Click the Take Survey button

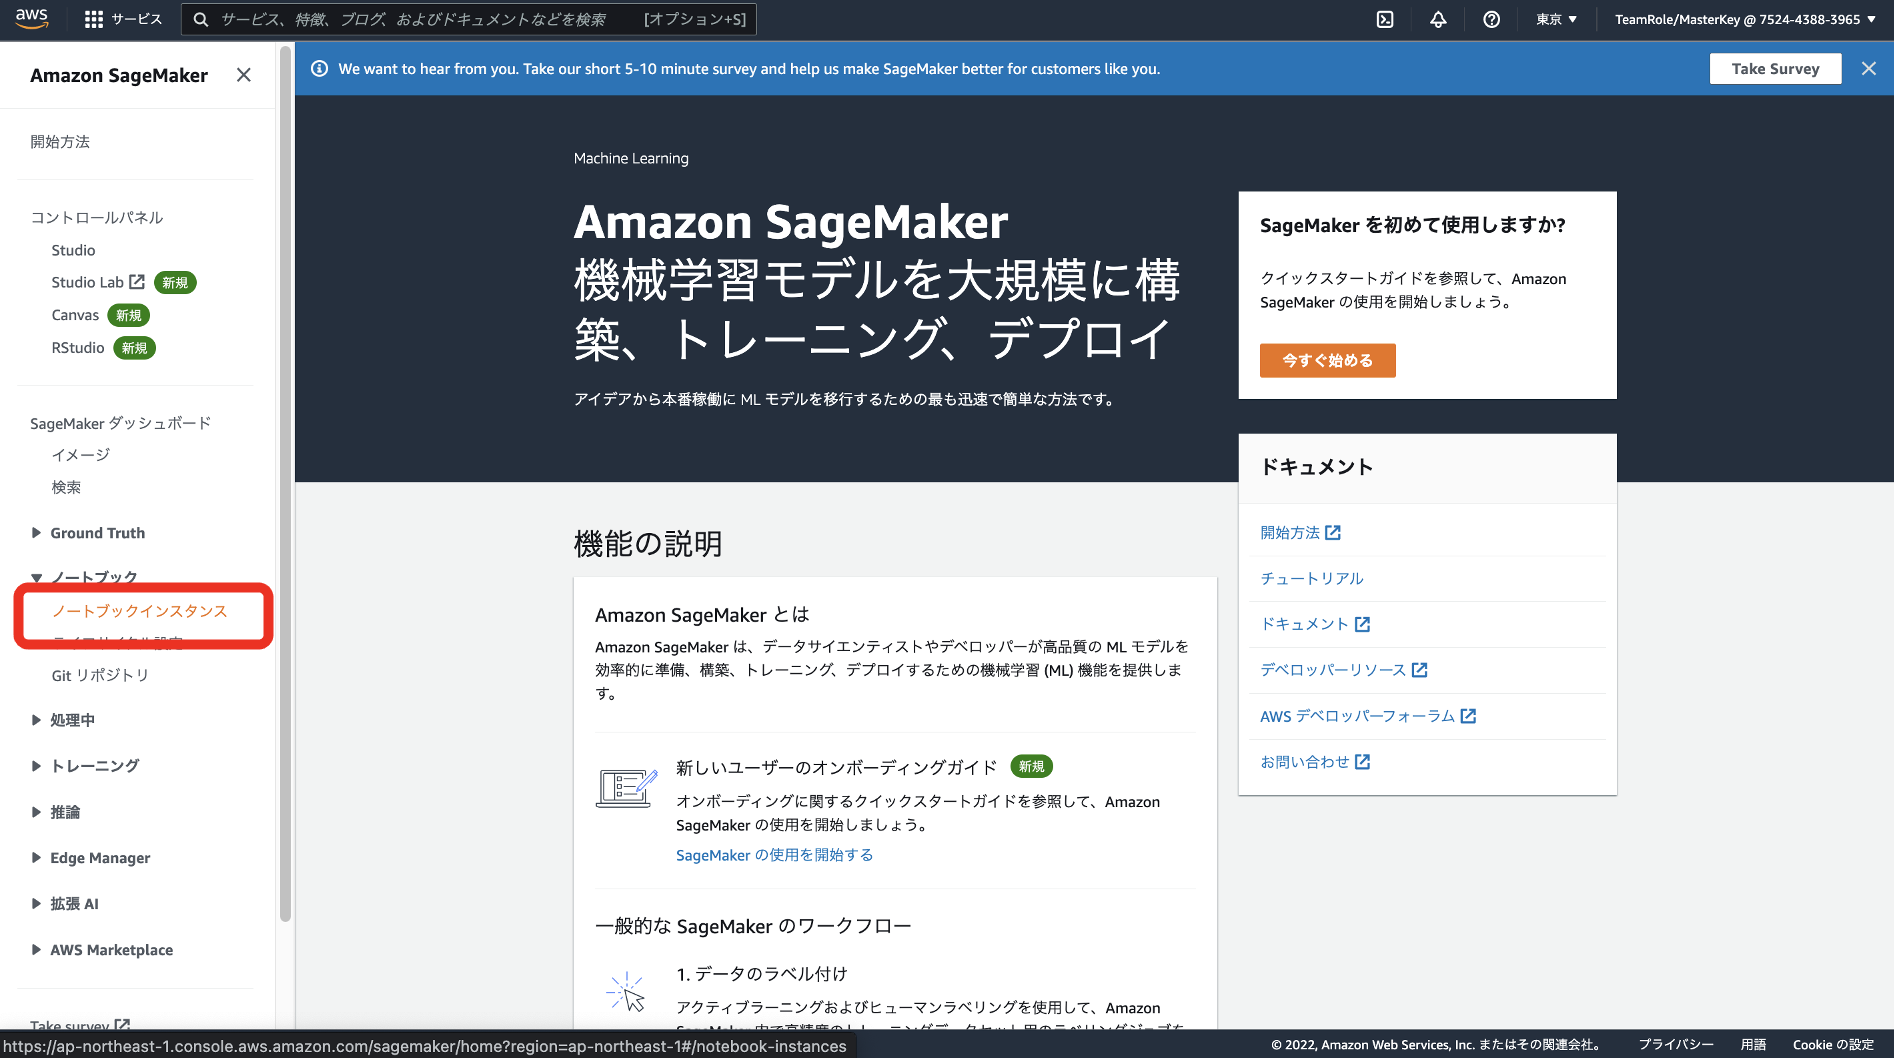click(x=1775, y=68)
